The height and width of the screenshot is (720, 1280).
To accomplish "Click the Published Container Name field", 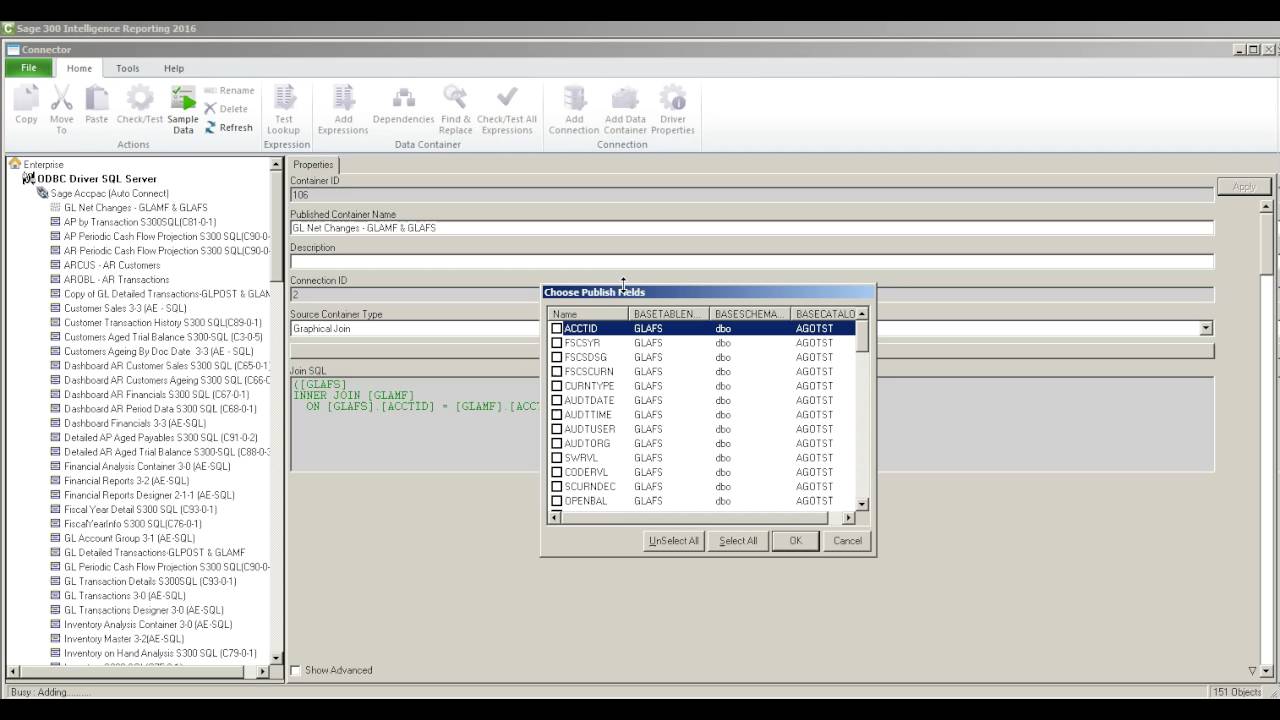I will pyautogui.click(x=751, y=228).
